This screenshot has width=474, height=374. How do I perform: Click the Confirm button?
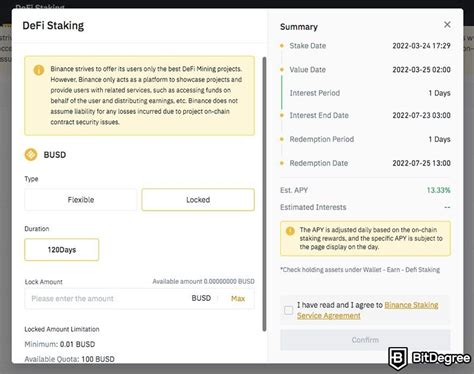pos(365,340)
